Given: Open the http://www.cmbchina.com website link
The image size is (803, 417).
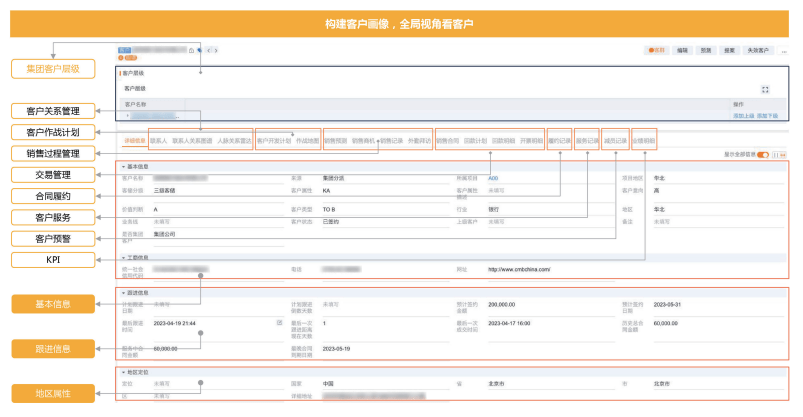Looking at the screenshot, I should (516, 269).
